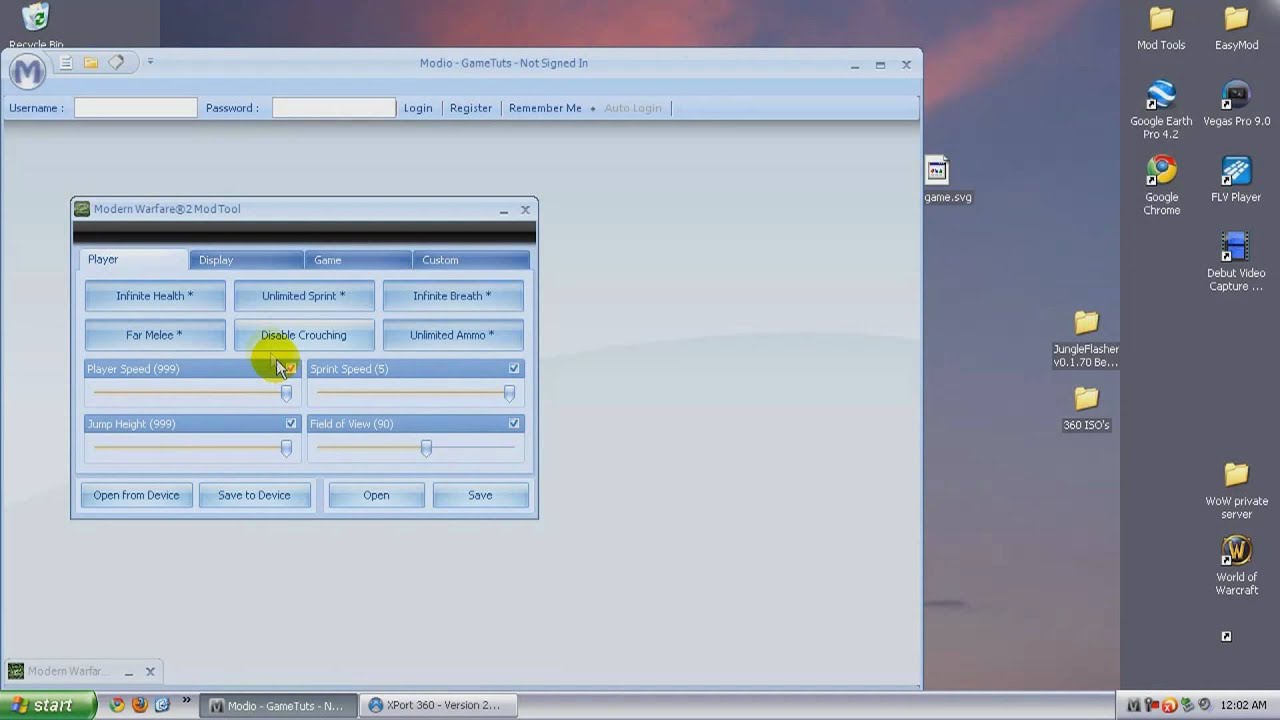This screenshot has height=720, width=1280.
Task: Select Modio - GameTuts taskbar button
Action: point(278,705)
